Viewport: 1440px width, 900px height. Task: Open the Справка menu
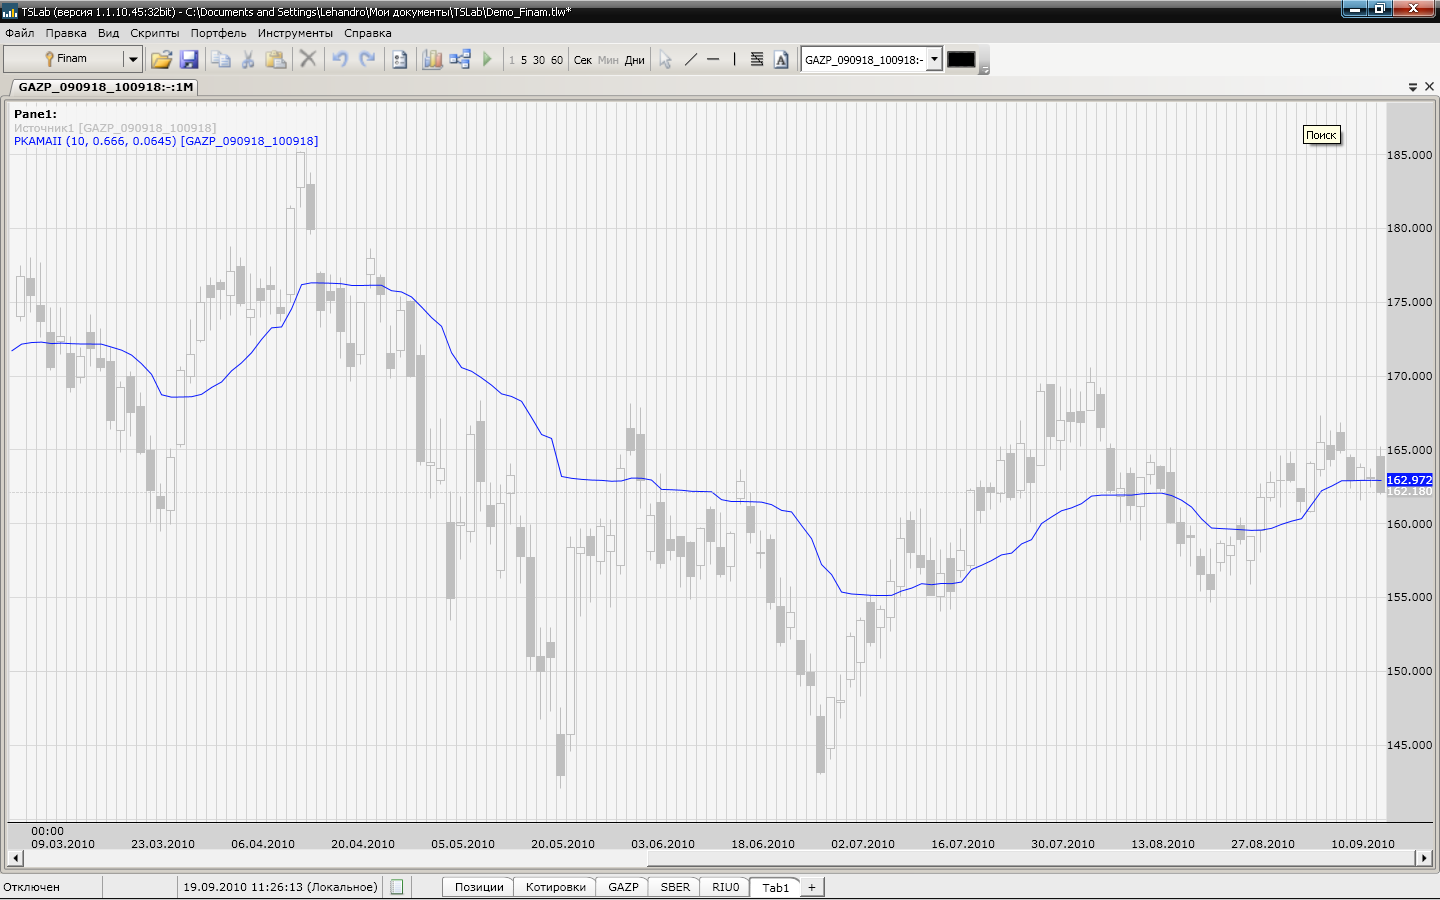coord(368,33)
